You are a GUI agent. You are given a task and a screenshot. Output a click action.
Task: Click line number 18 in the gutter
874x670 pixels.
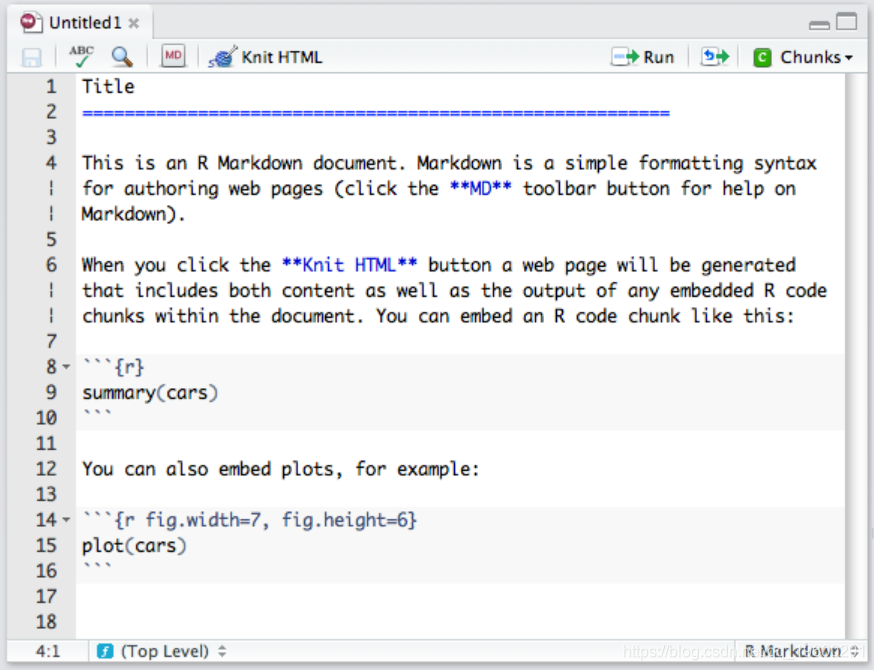coord(47,622)
